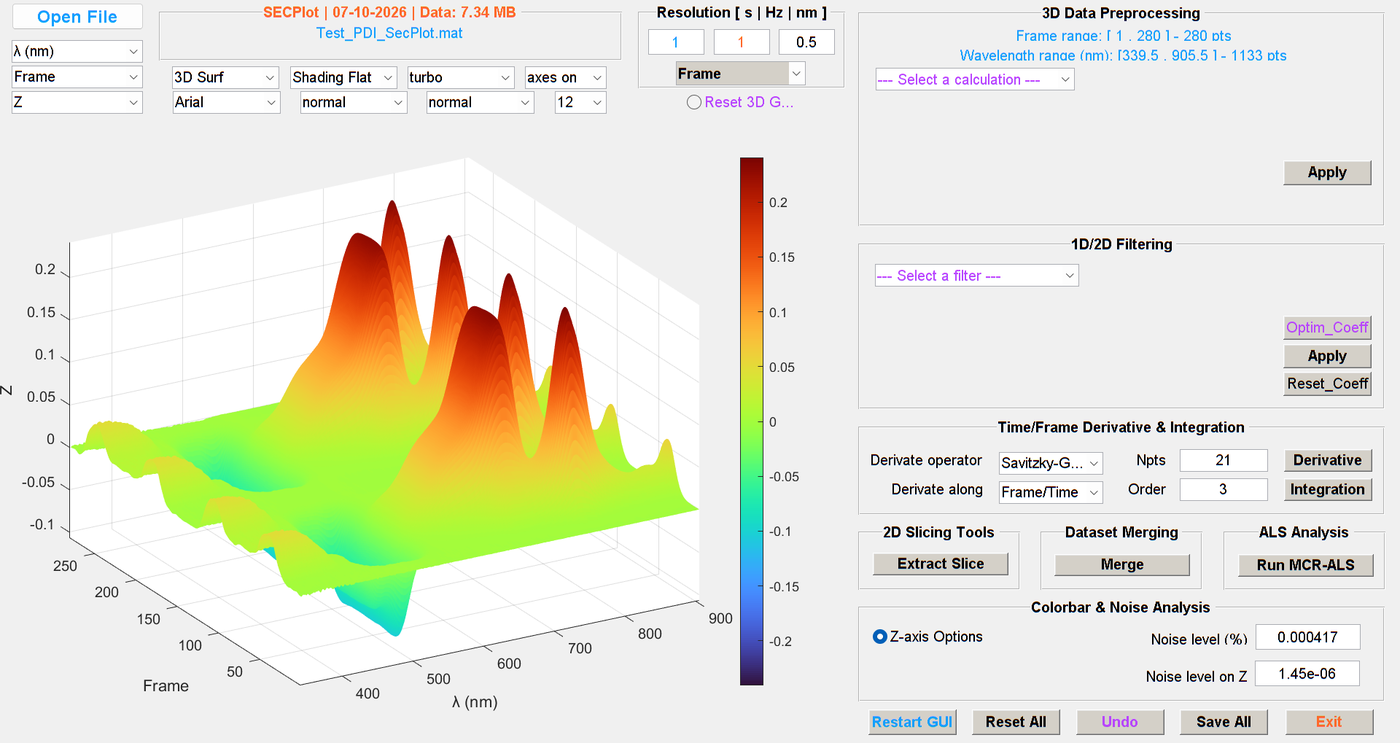Click the Run MCR-ALS button

(1306, 564)
